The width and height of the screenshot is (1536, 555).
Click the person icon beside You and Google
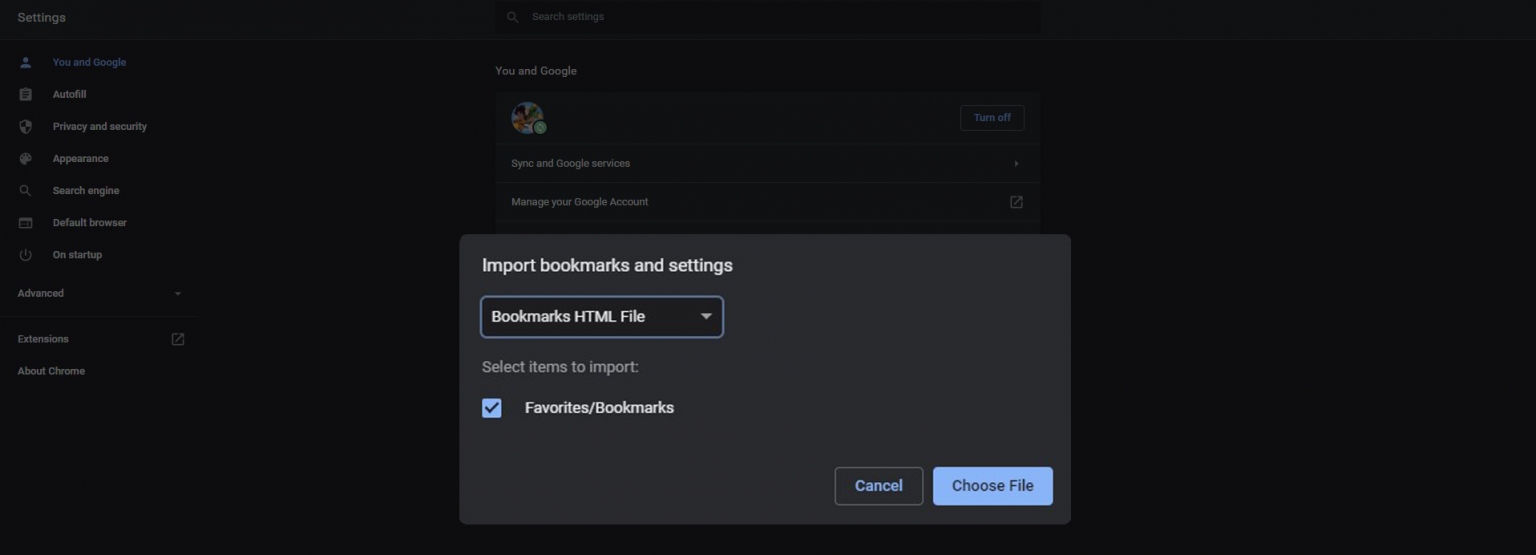click(26, 62)
